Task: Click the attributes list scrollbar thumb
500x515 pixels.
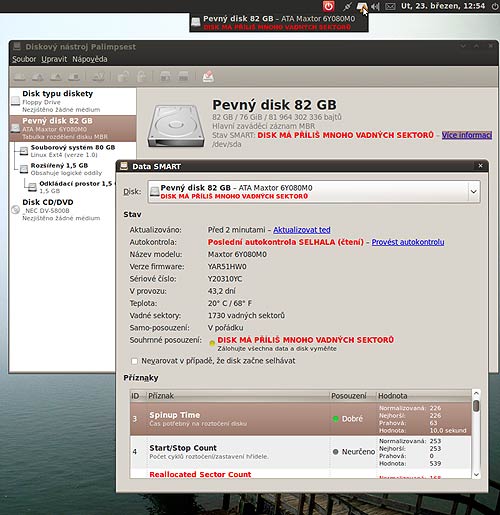Action: (476, 406)
